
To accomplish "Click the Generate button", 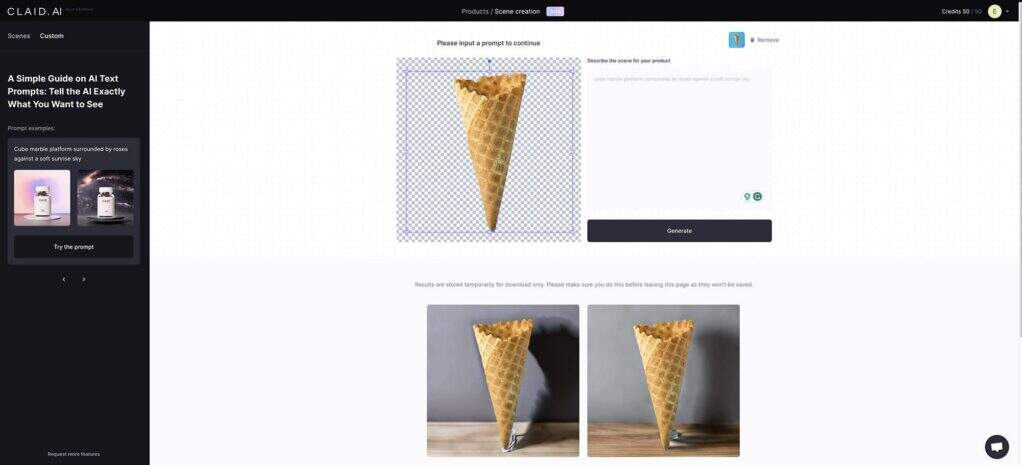I will point(679,231).
